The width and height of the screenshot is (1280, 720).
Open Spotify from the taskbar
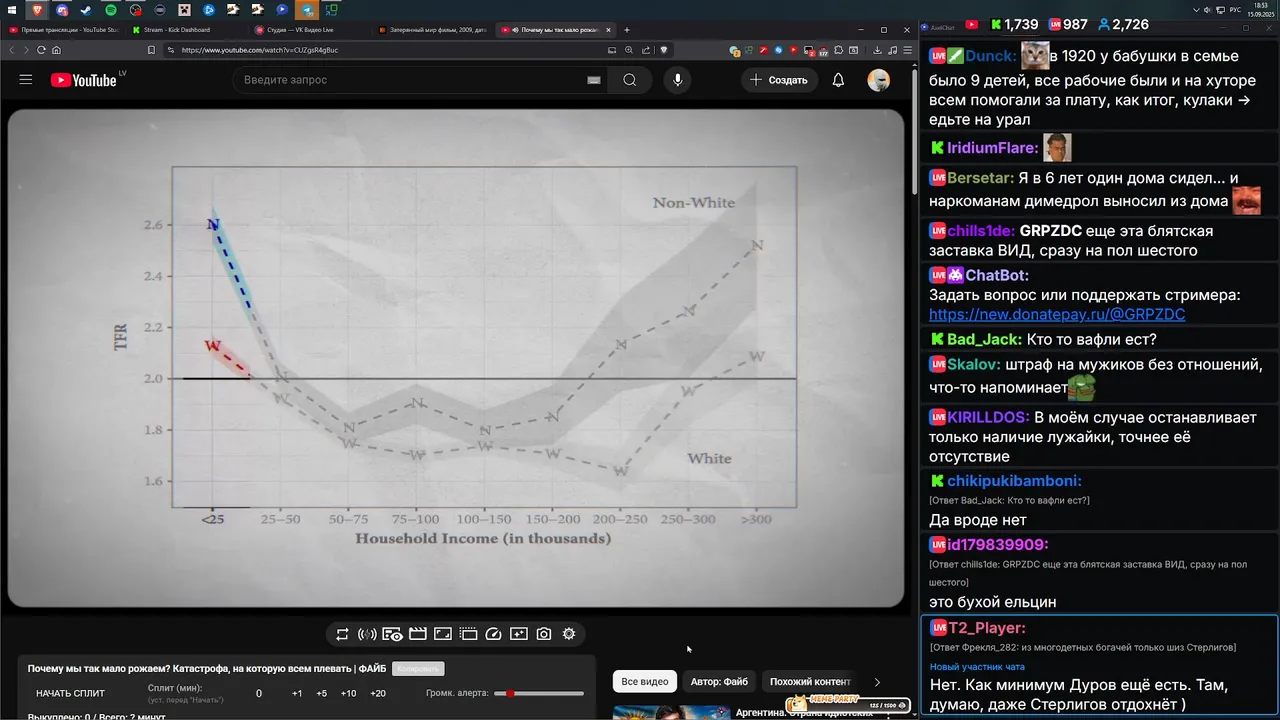pyautogui.click(x=111, y=10)
